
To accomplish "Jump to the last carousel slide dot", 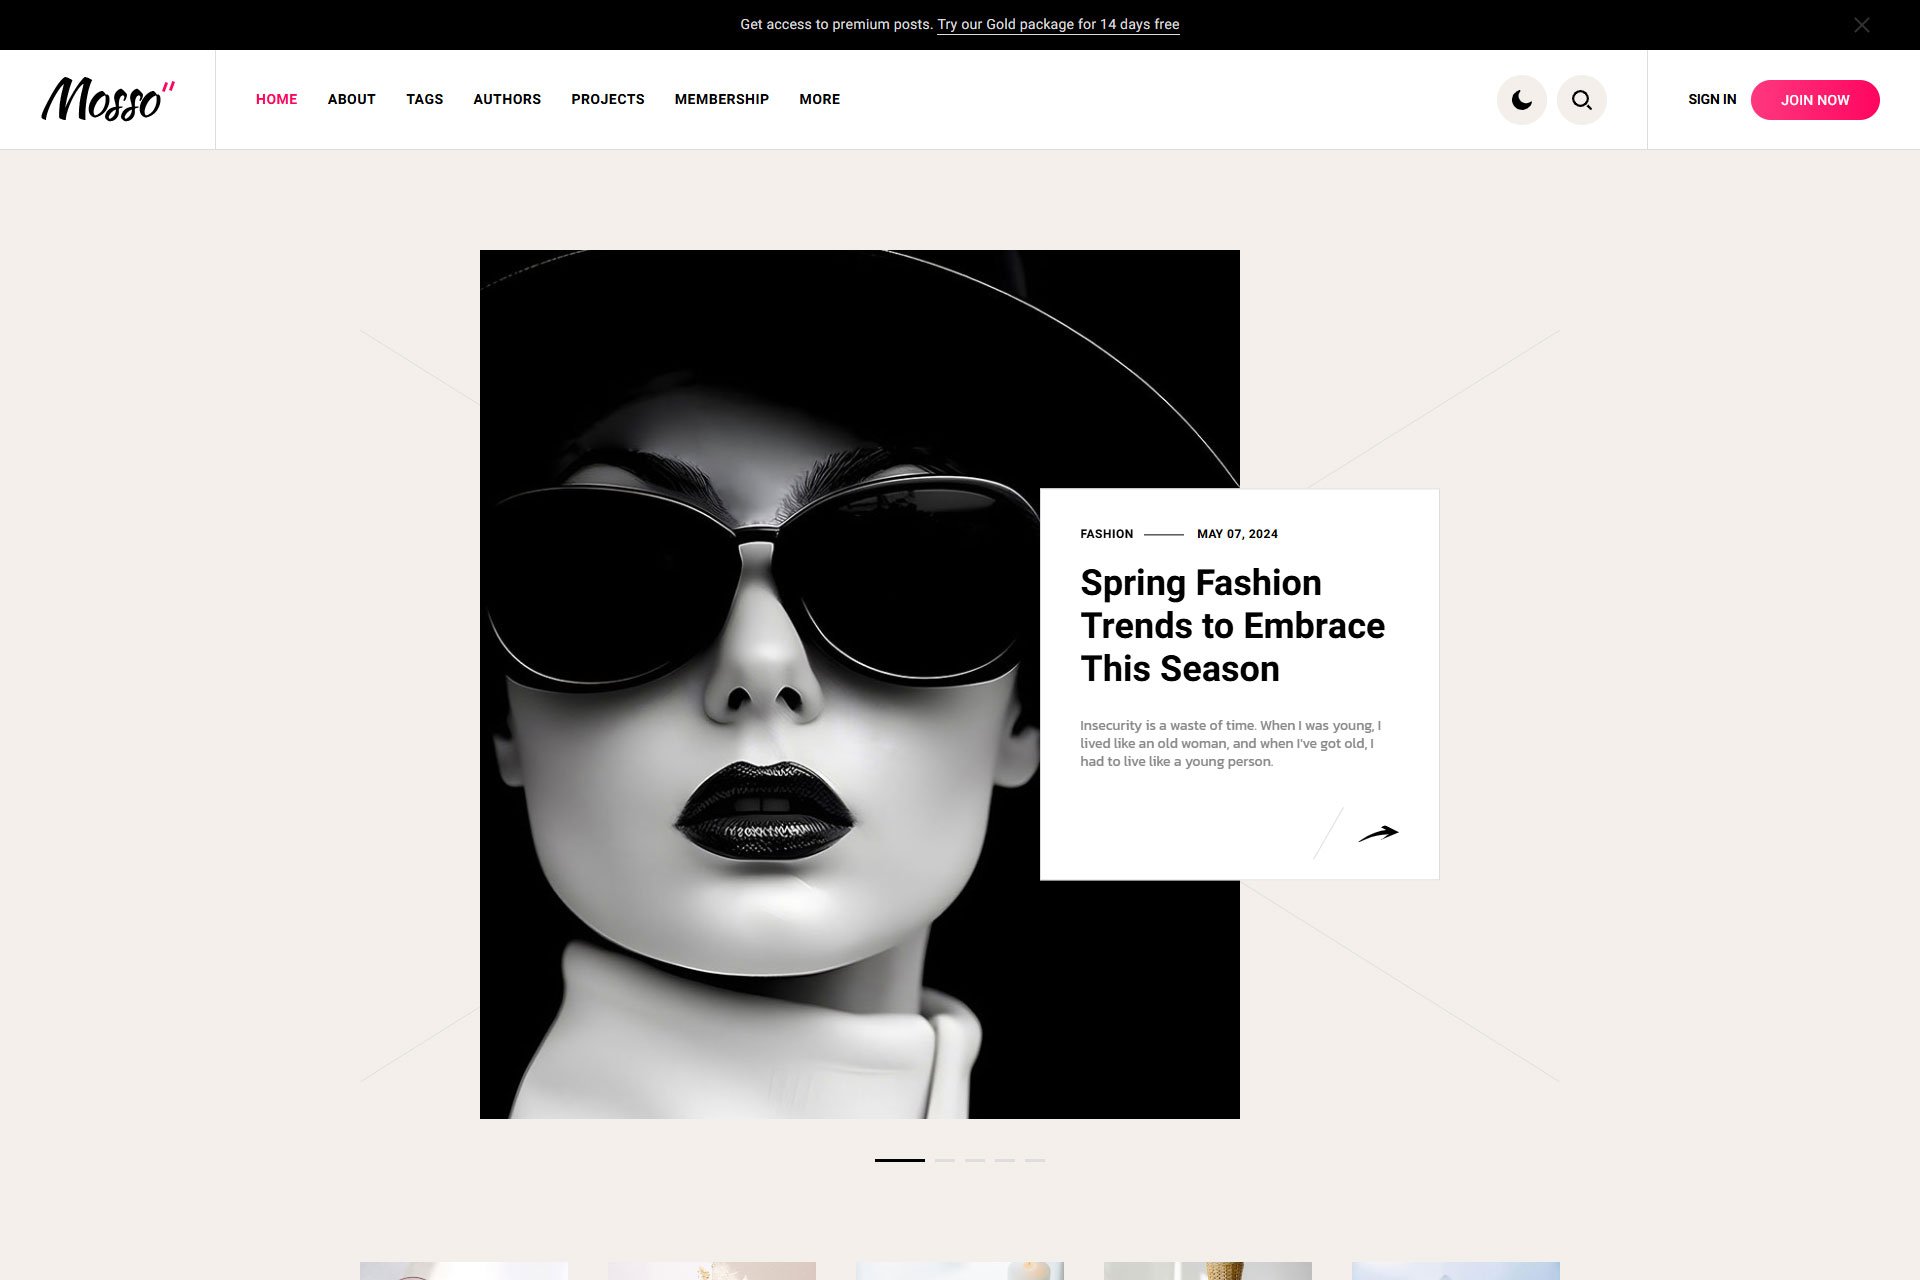I will [x=1035, y=1160].
